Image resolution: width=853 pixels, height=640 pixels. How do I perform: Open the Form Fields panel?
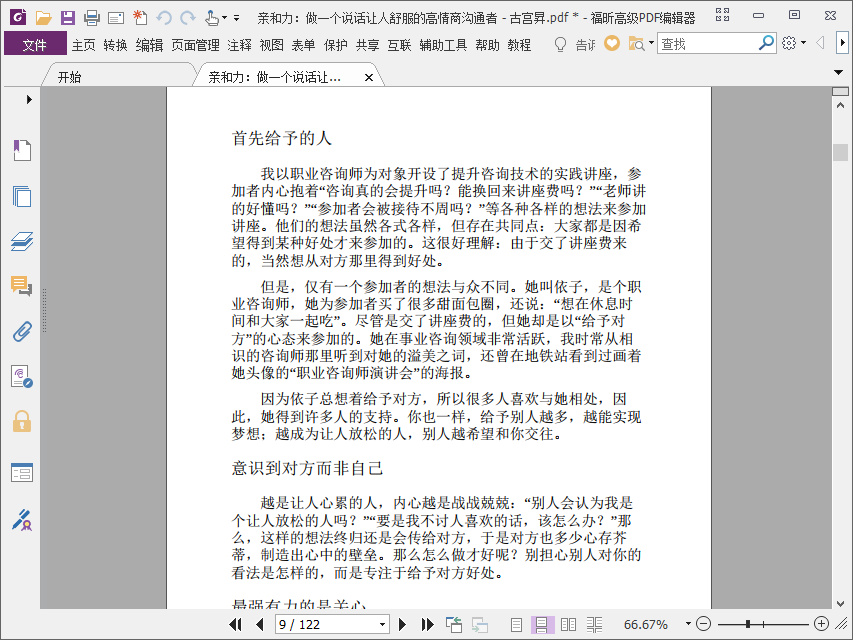[x=22, y=472]
